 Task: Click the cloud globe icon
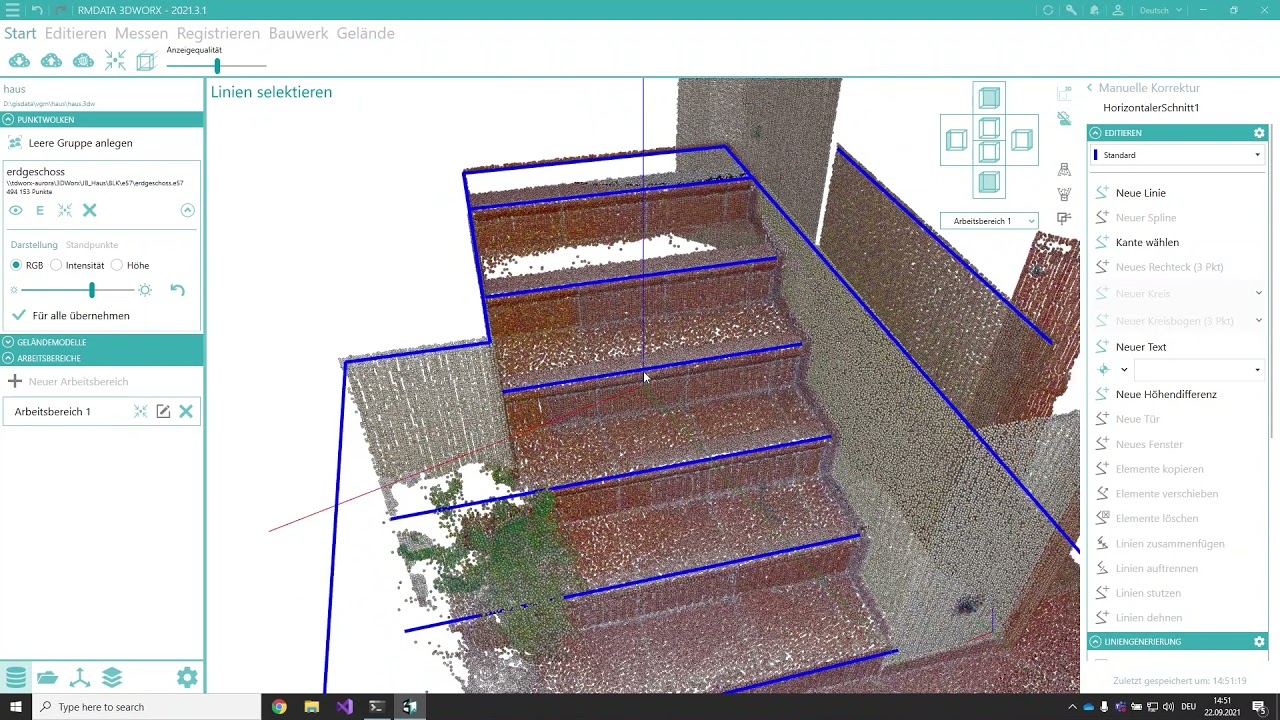click(83, 62)
